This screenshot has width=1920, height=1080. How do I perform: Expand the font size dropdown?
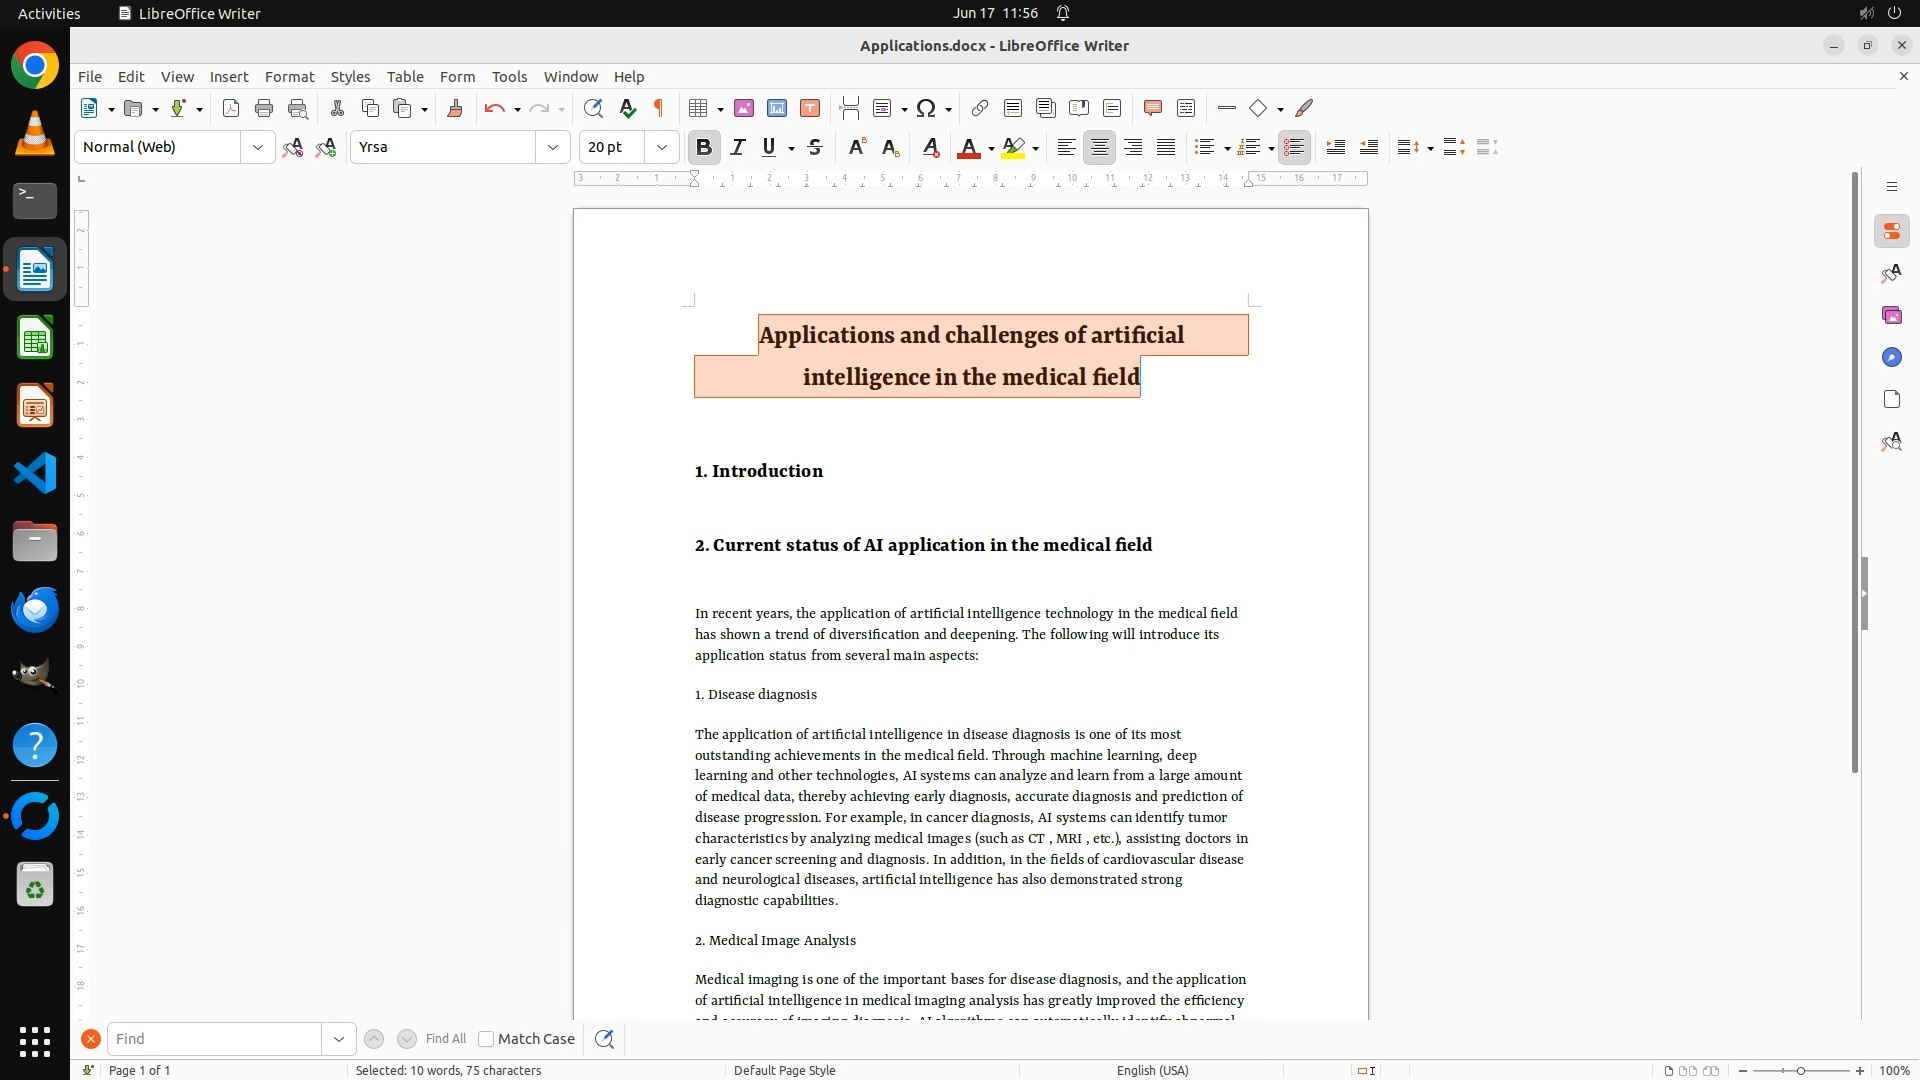pyautogui.click(x=661, y=147)
